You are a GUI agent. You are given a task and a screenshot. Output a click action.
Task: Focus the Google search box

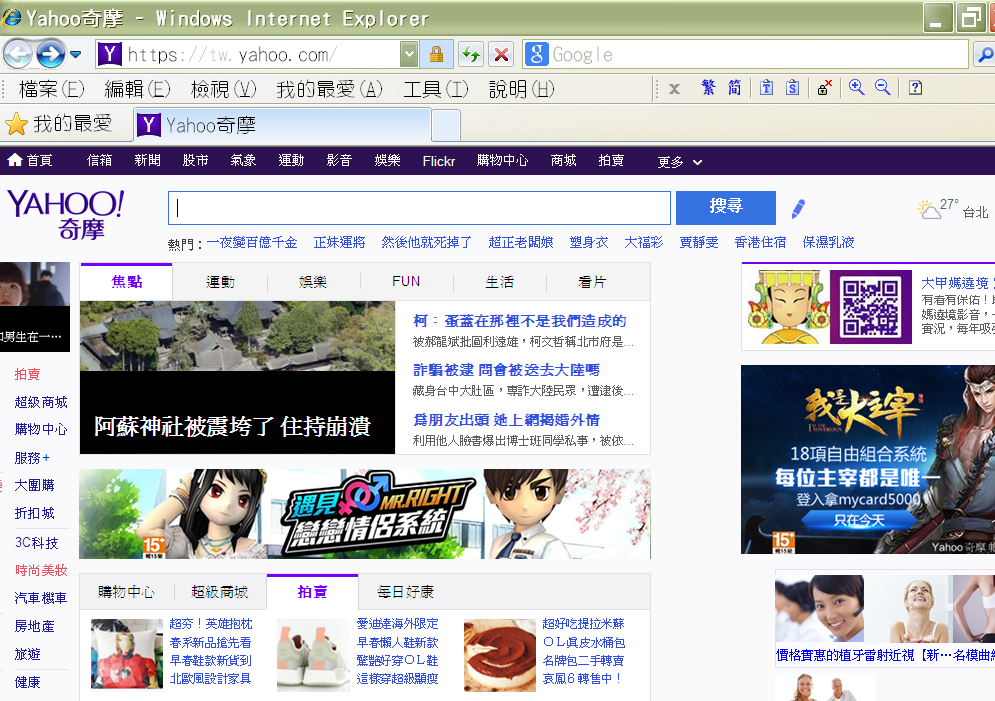click(756, 55)
